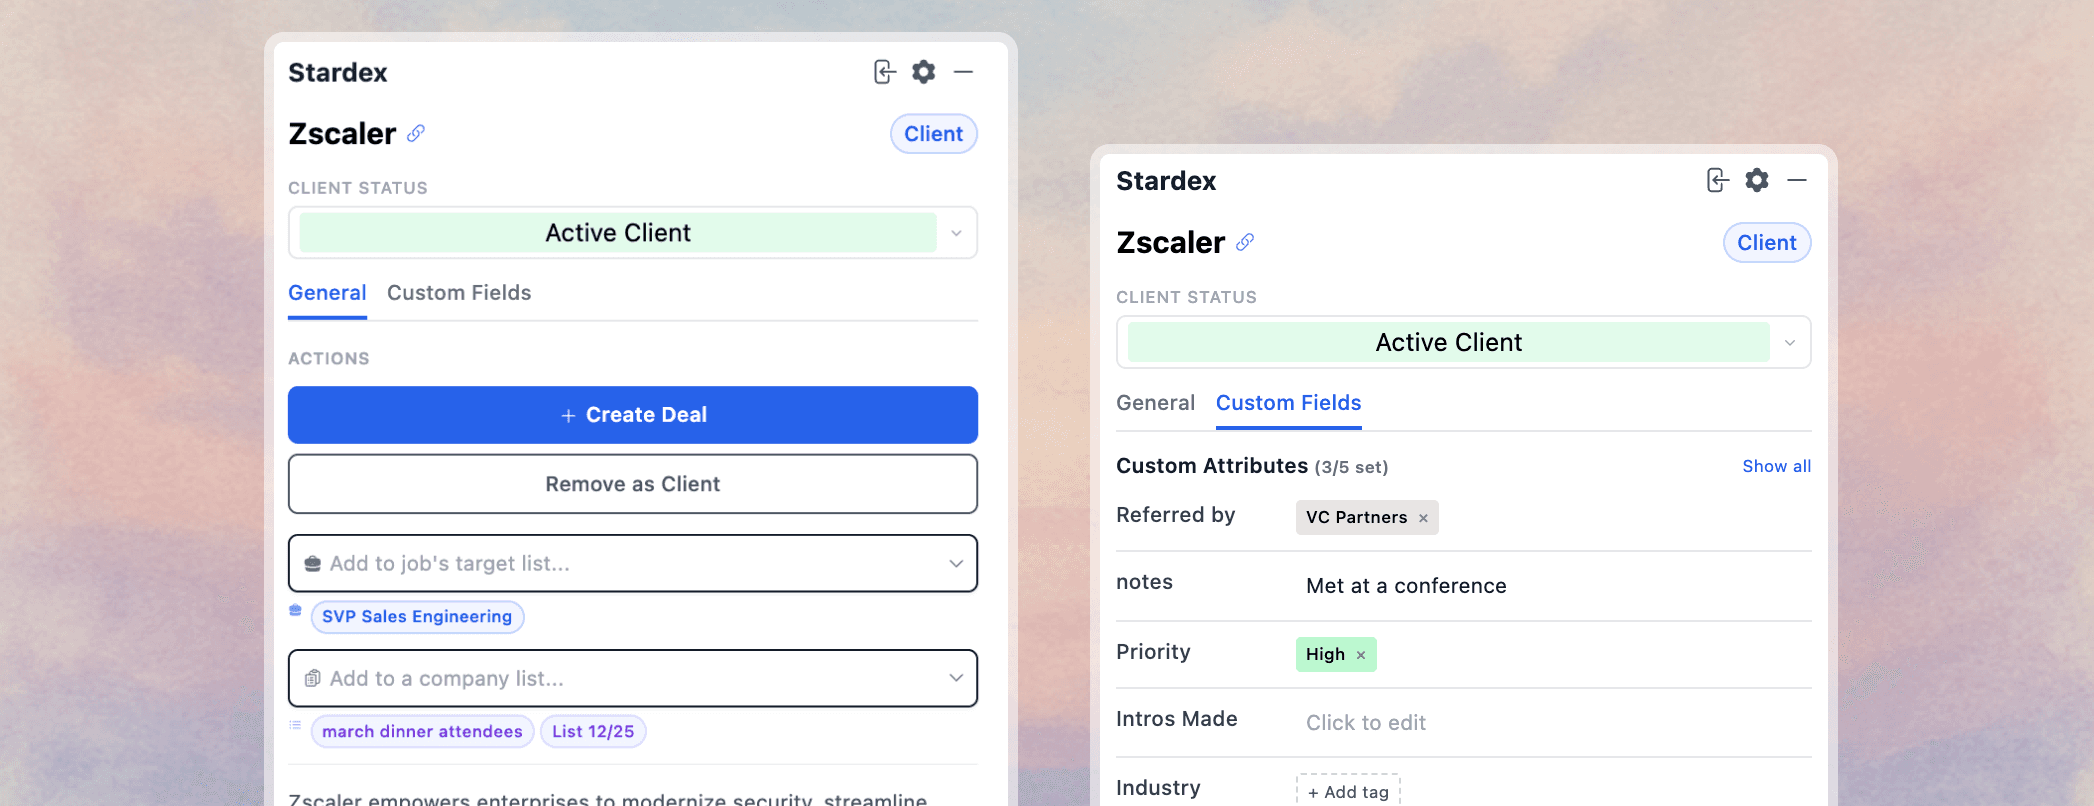Click the link icon beside Zscaler on right panel
The height and width of the screenshot is (806, 2094).
tap(1244, 242)
